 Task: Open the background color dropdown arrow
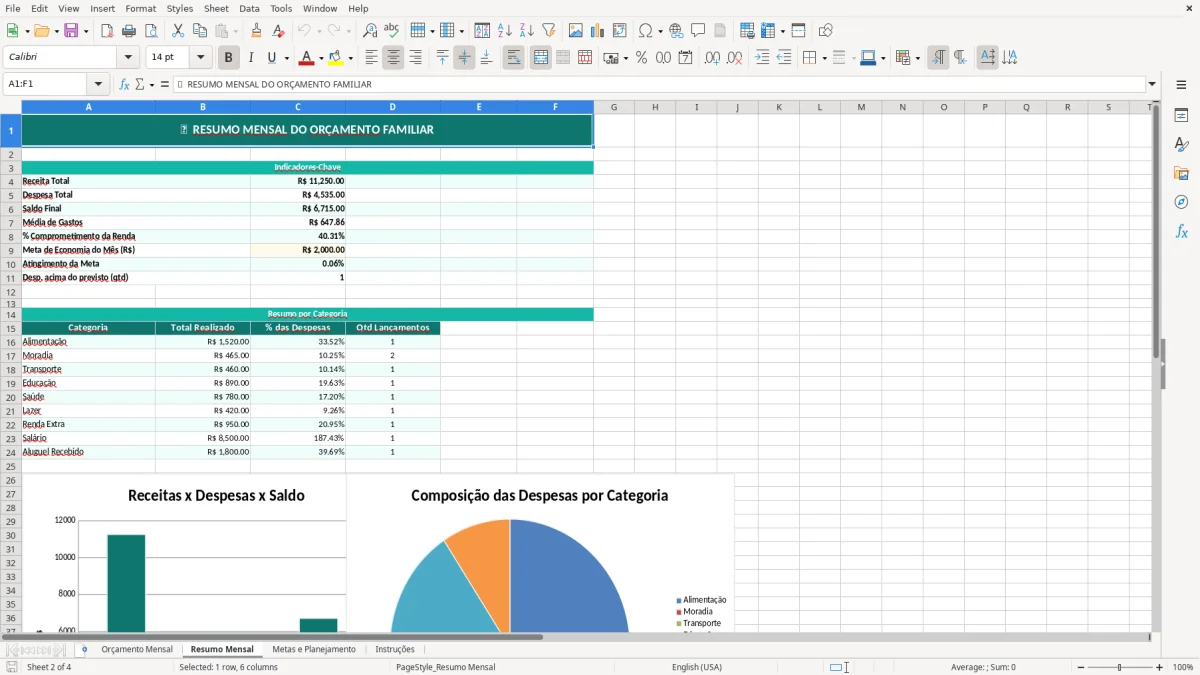click(x=351, y=58)
